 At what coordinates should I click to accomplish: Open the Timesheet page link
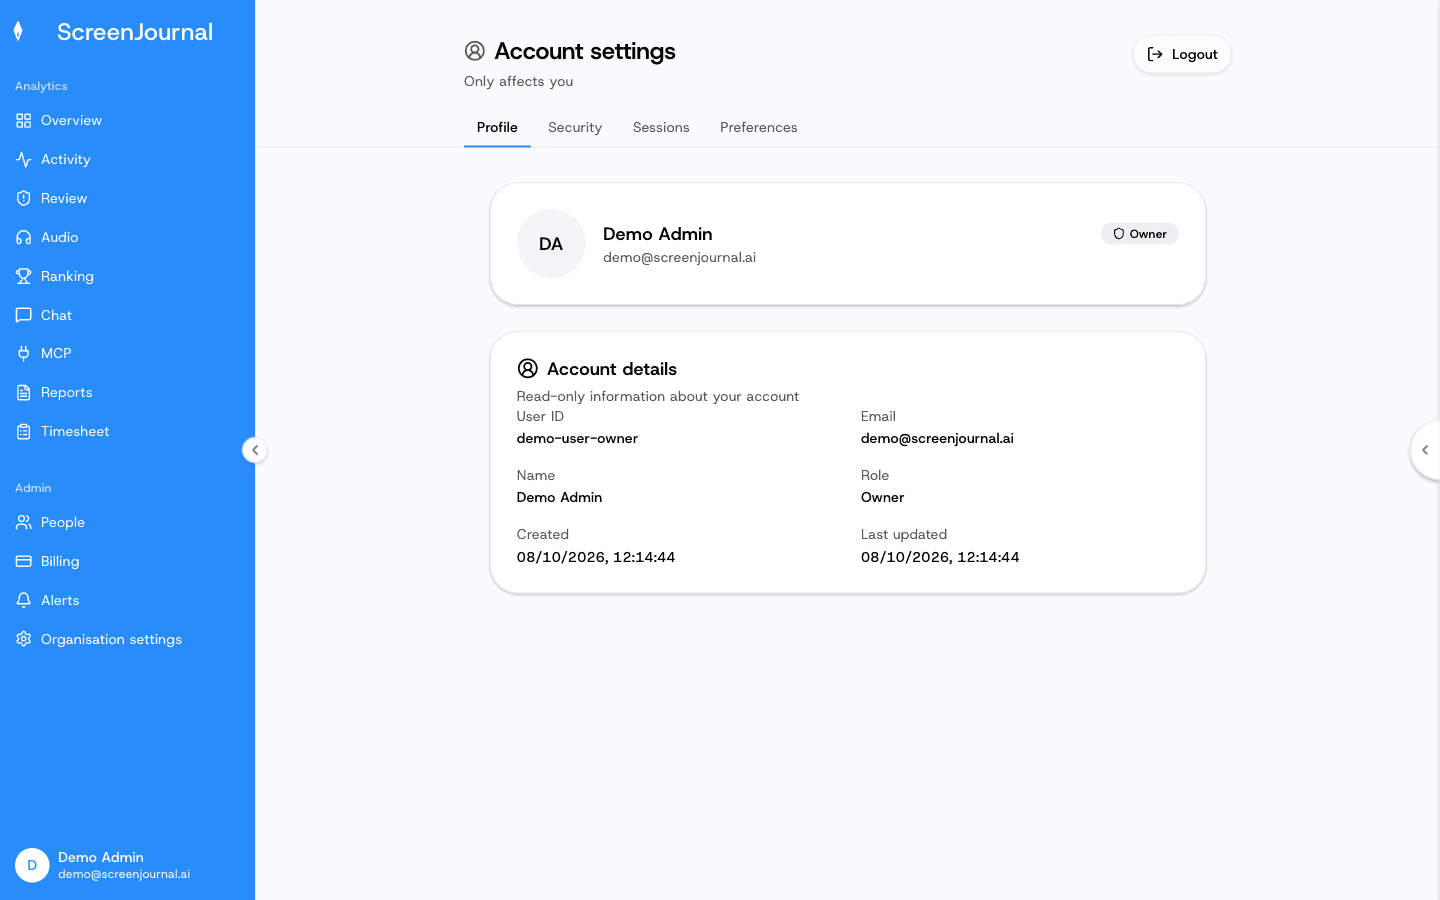tap(75, 432)
